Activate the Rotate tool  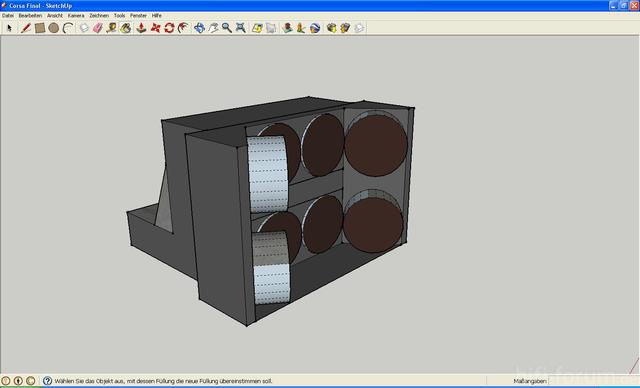(x=169, y=28)
